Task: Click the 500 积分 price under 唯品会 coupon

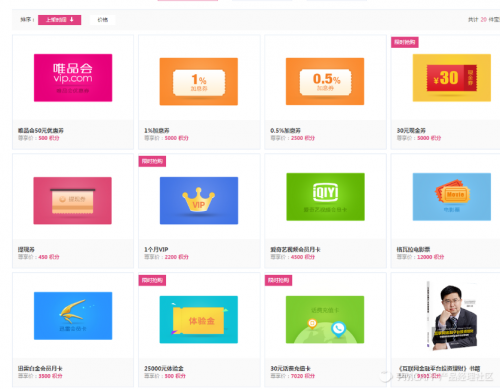Action: [49, 138]
